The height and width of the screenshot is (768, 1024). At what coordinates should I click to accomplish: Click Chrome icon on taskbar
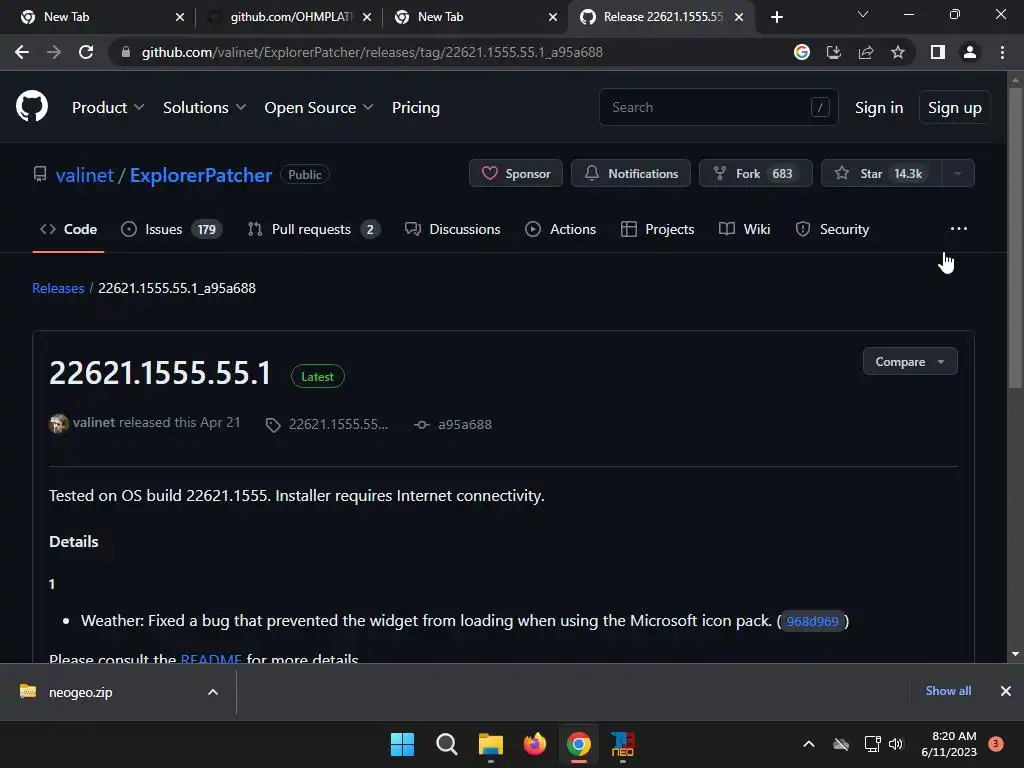(579, 744)
